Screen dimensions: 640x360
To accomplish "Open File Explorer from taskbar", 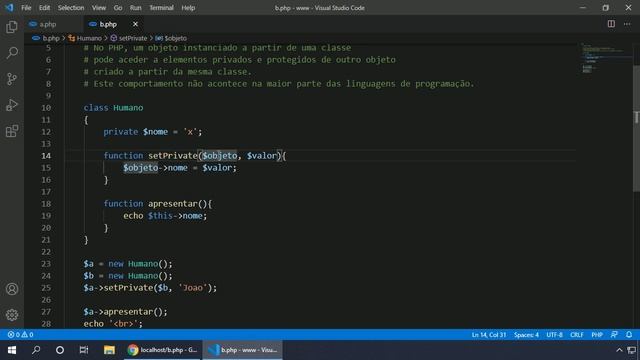I will (109, 350).
